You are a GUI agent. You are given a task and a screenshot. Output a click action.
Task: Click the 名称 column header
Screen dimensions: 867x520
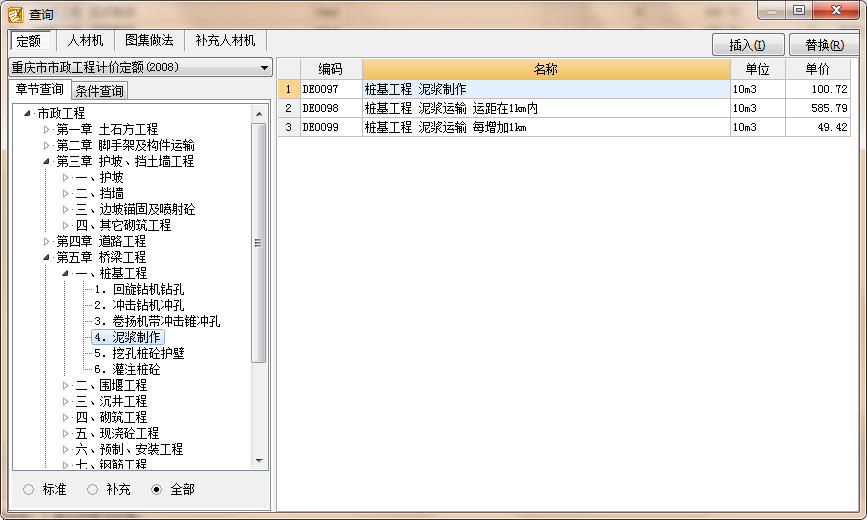tap(546, 69)
